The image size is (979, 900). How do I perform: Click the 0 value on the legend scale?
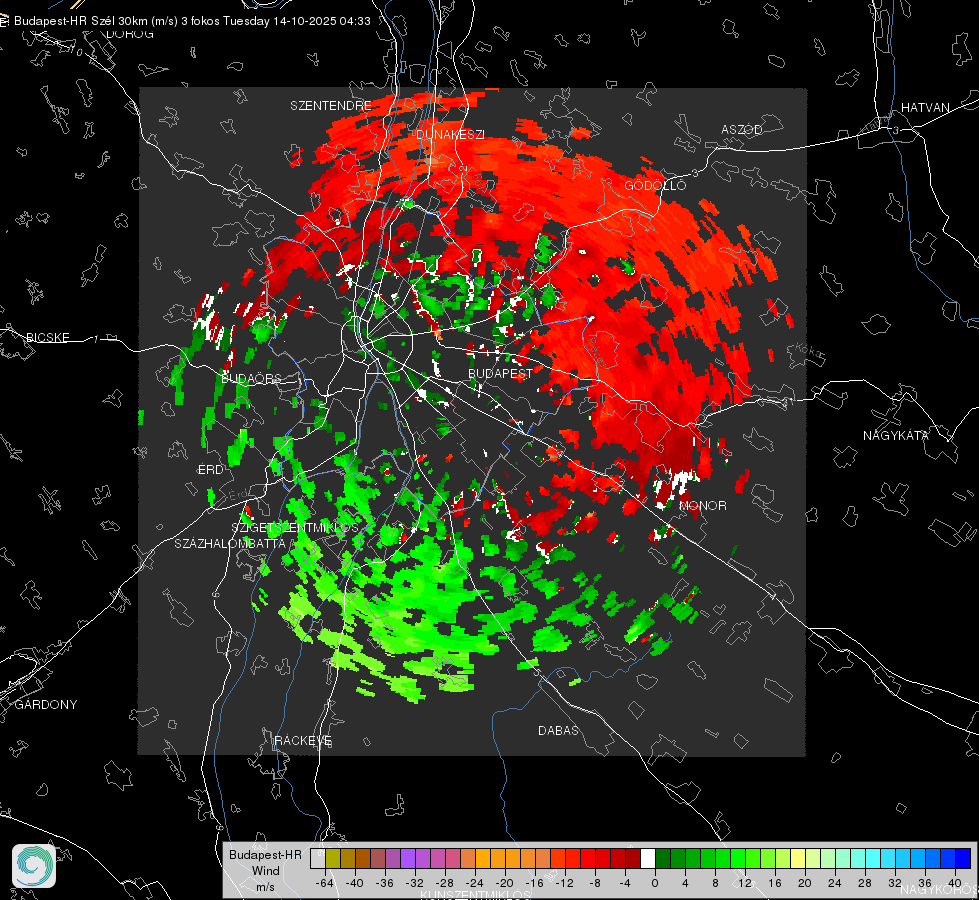click(655, 883)
